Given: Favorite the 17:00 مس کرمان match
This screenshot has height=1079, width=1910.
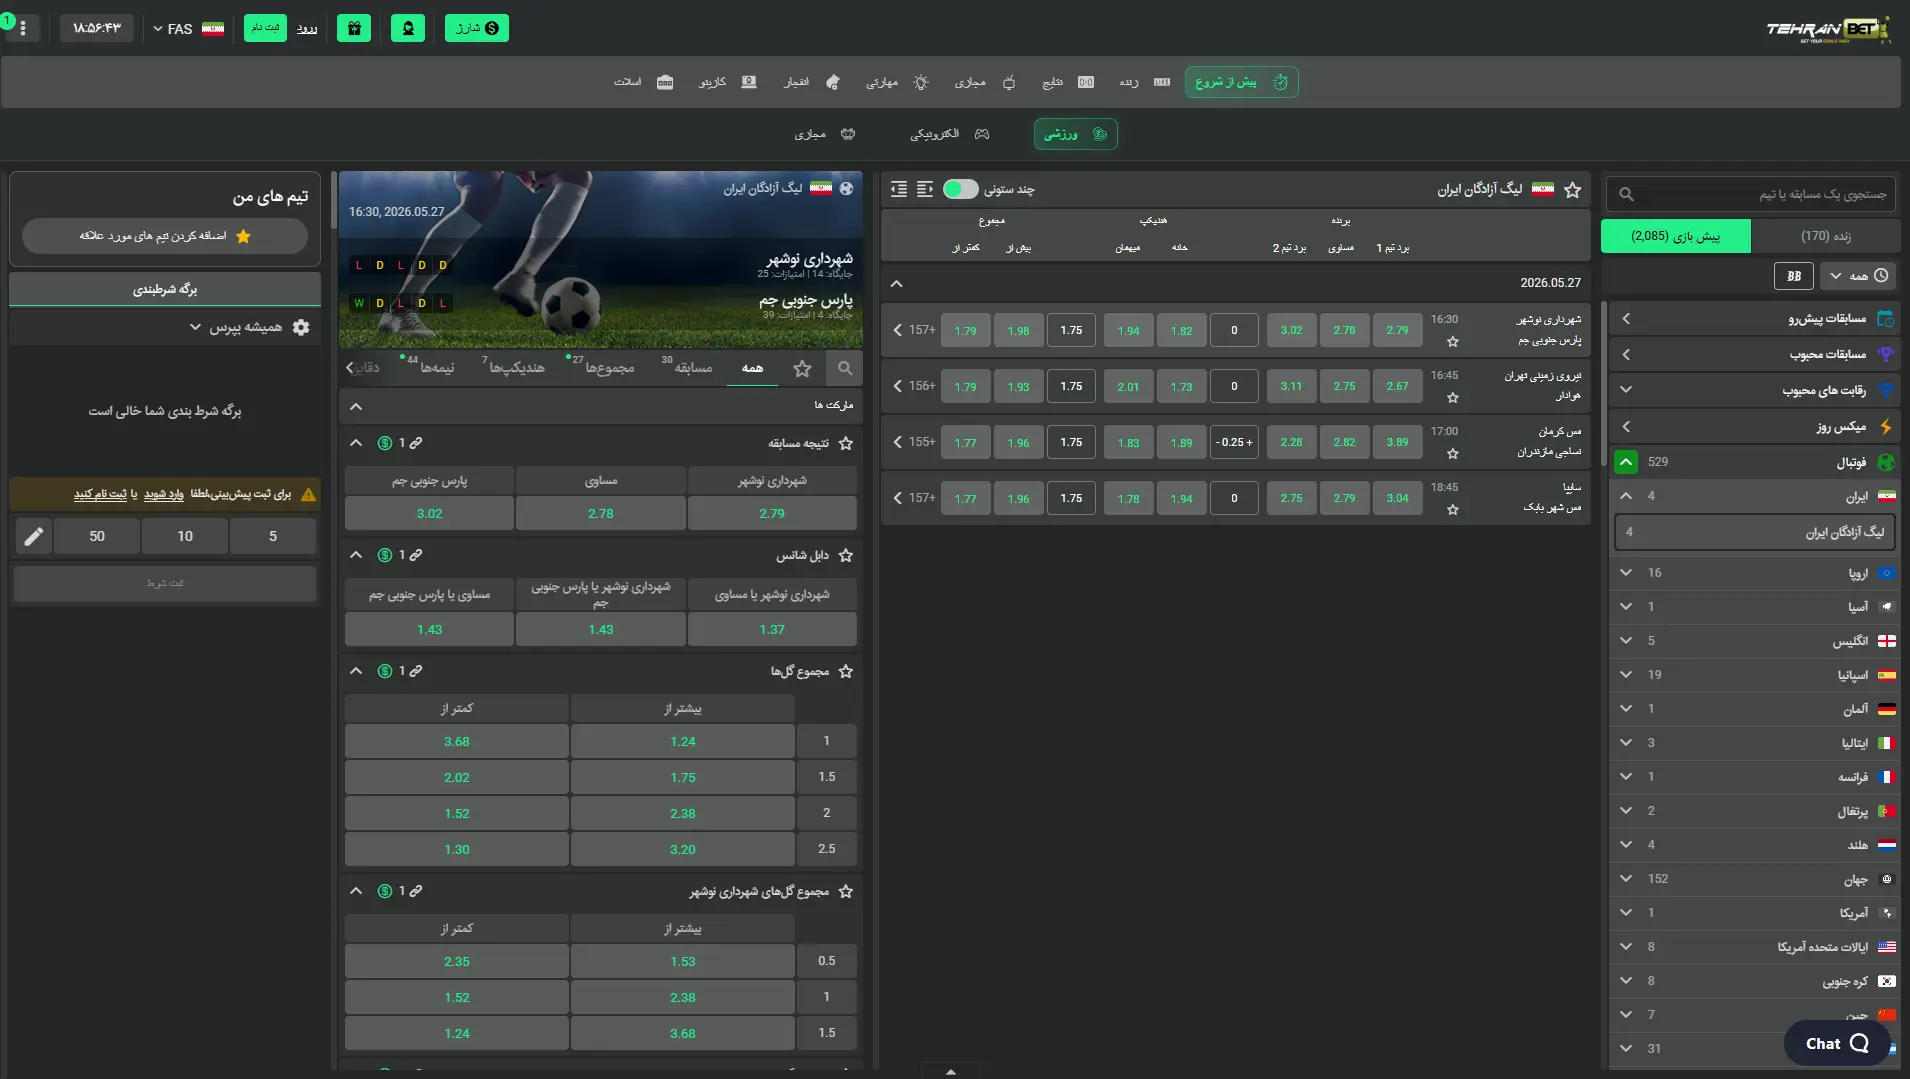Looking at the screenshot, I should [x=1453, y=454].
